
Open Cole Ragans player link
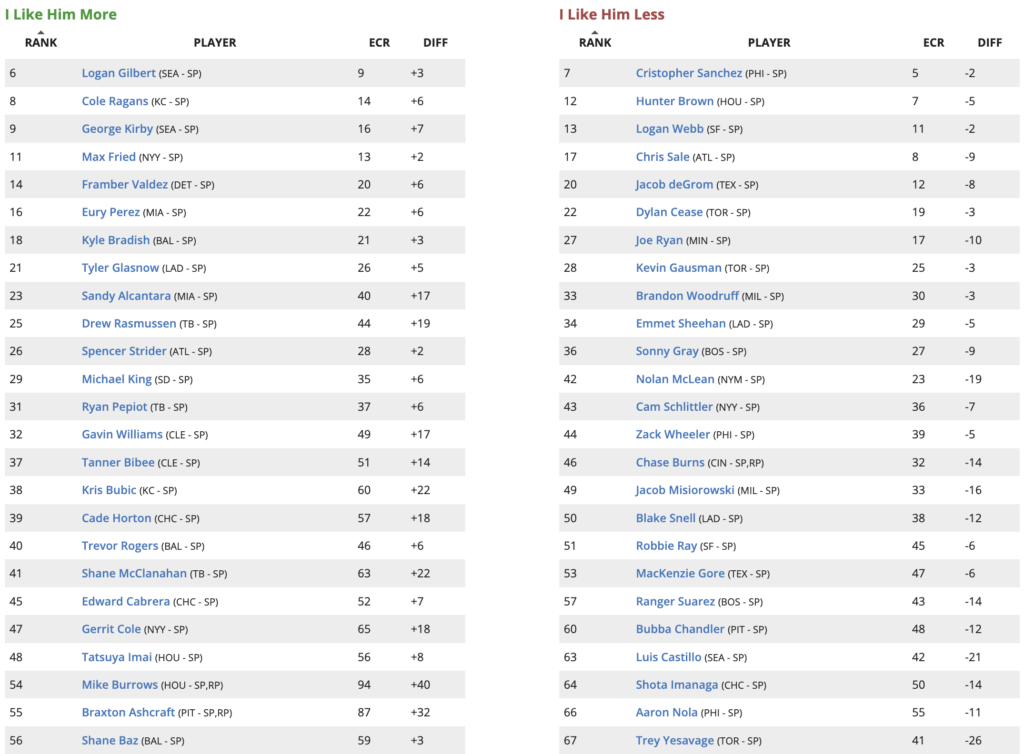click(x=115, y=102)
